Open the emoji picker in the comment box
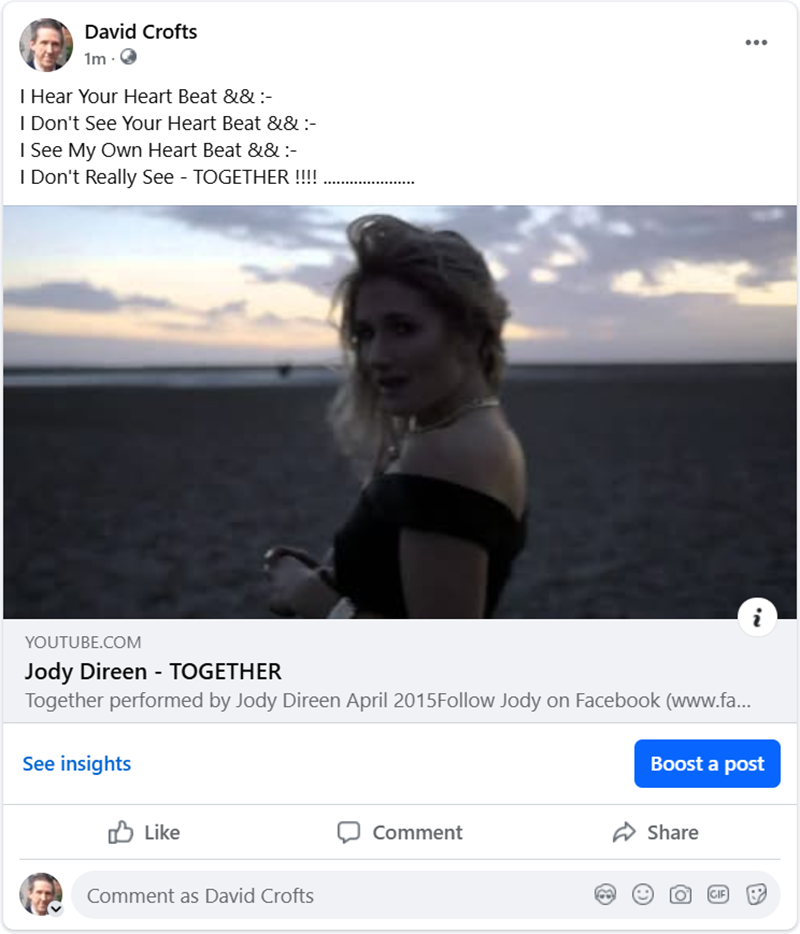The height and width of the screenshot is (934, 800). click(x=643, y=895)
